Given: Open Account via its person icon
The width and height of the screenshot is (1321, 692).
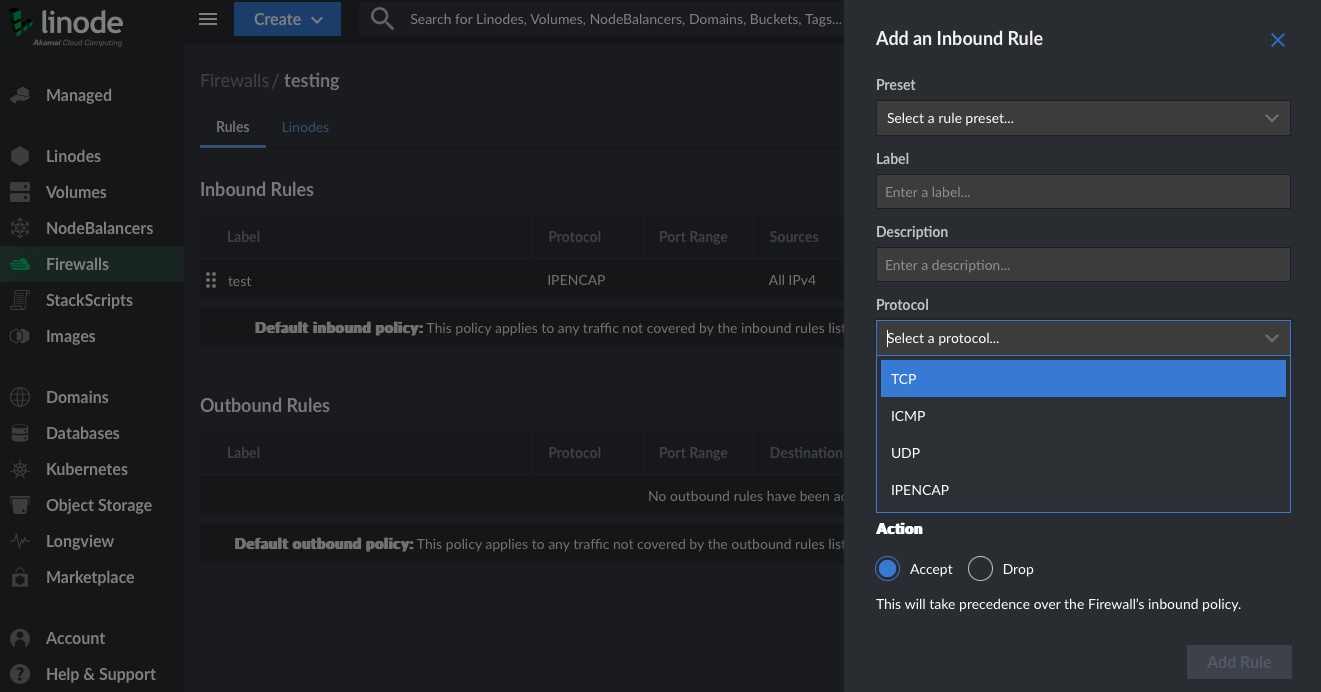Looking at the screenshot, I should tap(20, 638).
